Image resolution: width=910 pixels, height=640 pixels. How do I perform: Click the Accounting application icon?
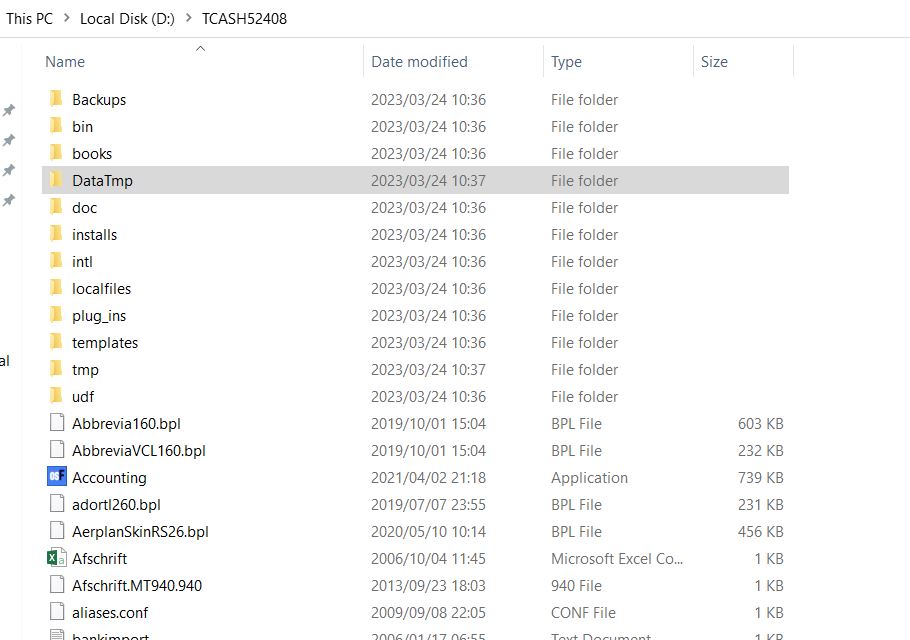[x=57, y=478]
